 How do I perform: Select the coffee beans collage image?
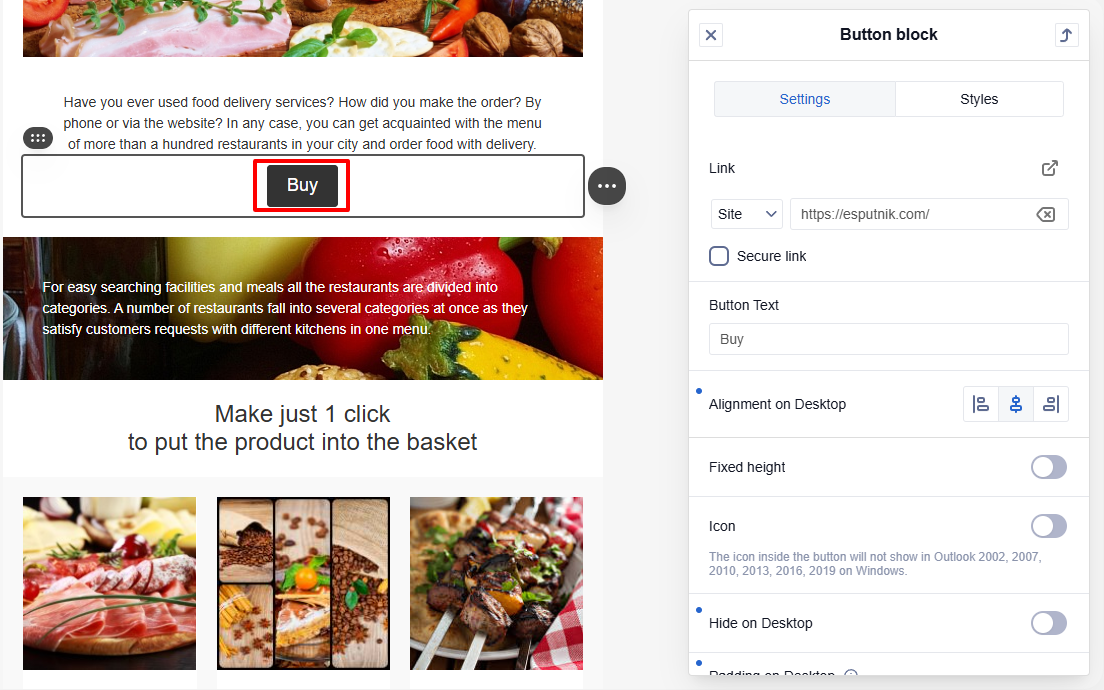(x=303, y=584)
